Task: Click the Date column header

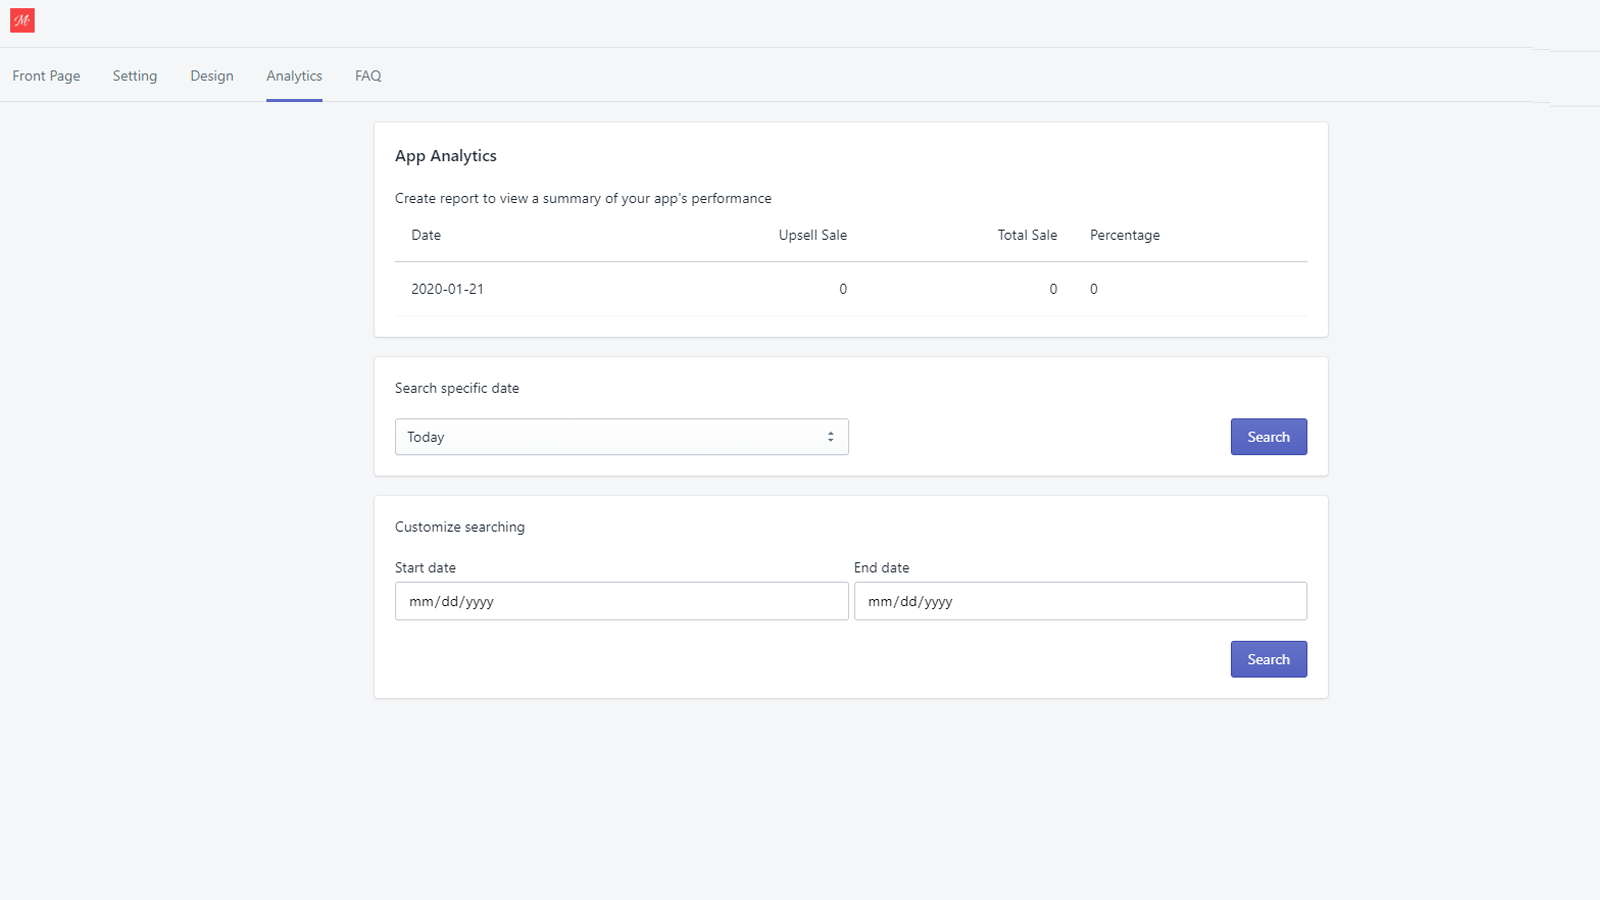Action: 426,234
